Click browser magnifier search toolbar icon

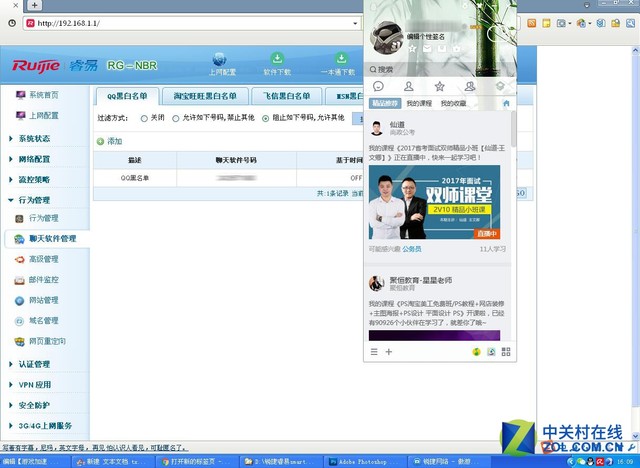[x=631, y=23]
